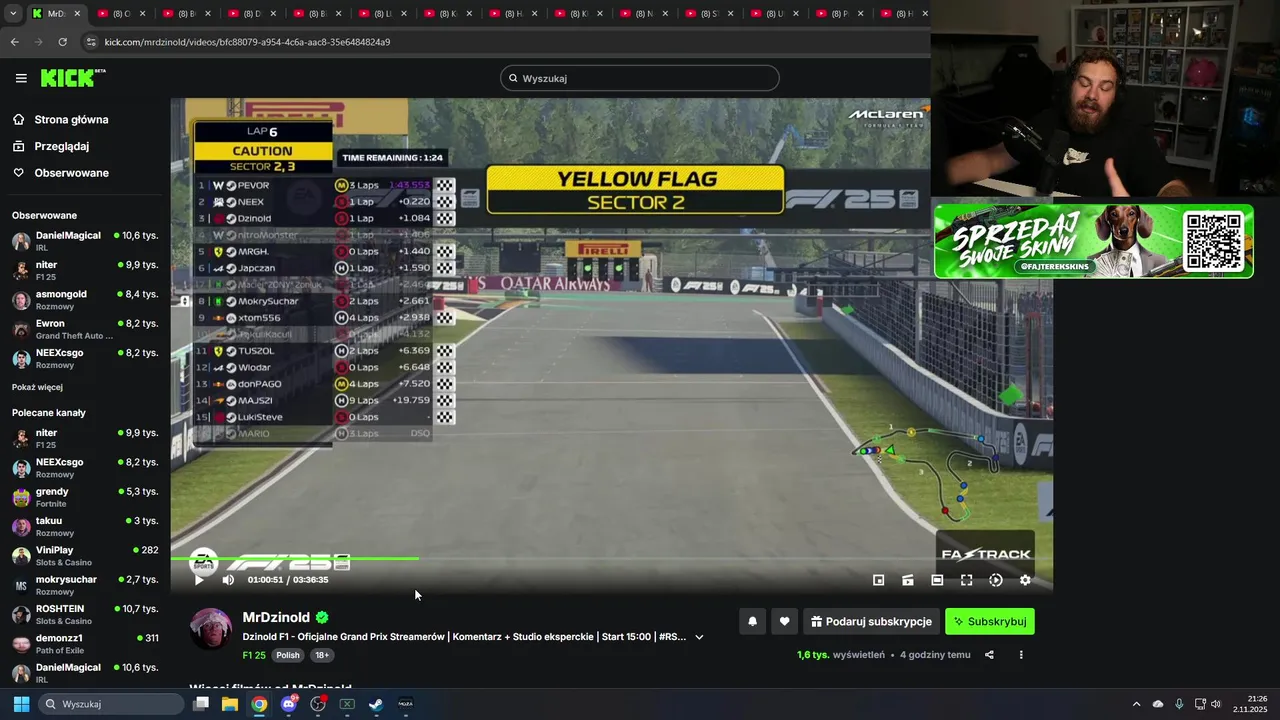Open OBS Studio from taskbar
This screenshot has width=1280, height=720.
coord(318,704)
